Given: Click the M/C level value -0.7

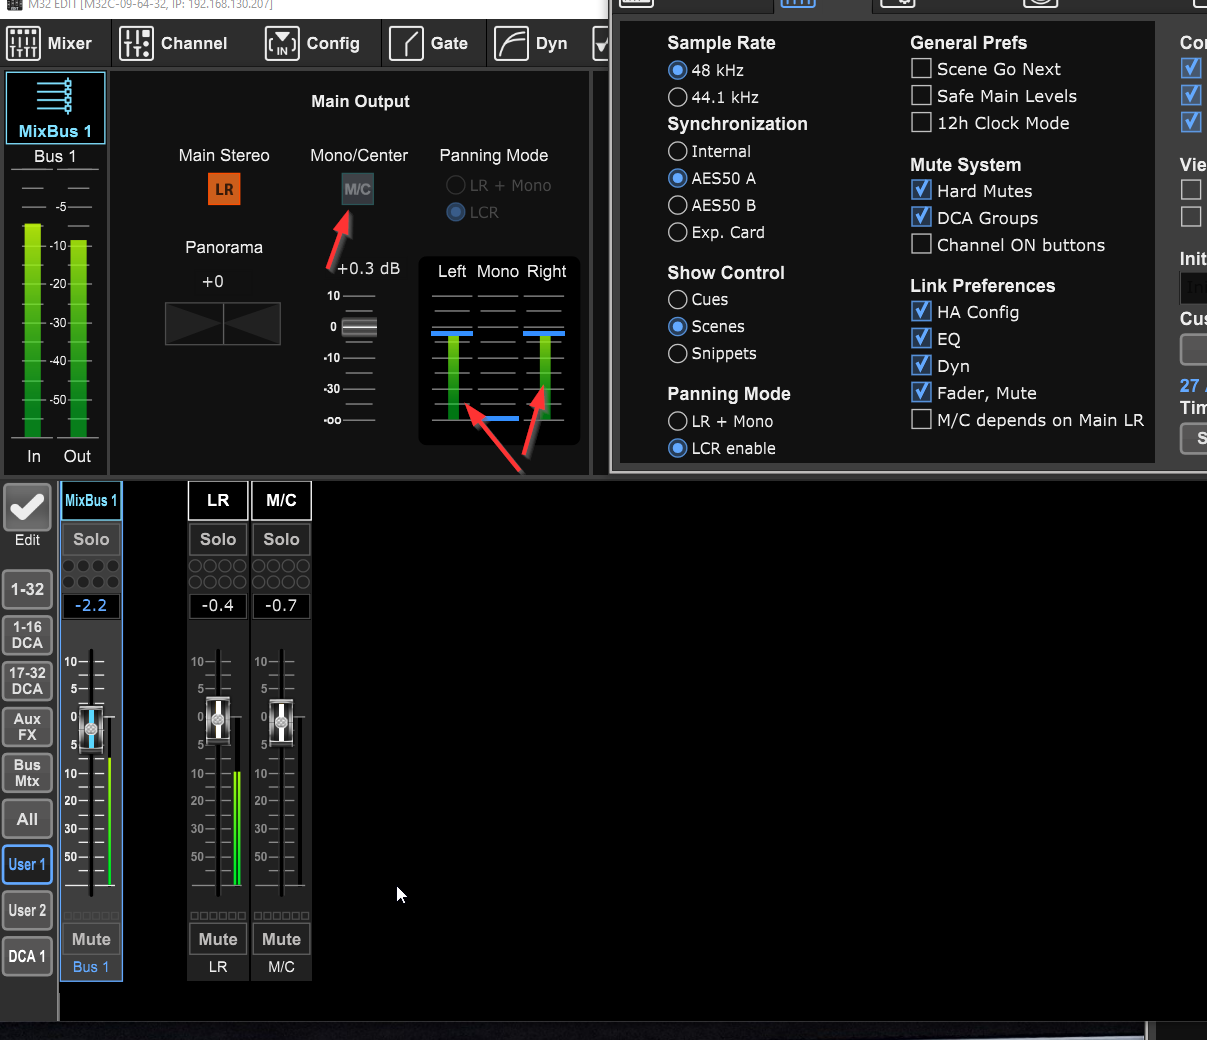Looking at the screenshot, I should point(281,606).
